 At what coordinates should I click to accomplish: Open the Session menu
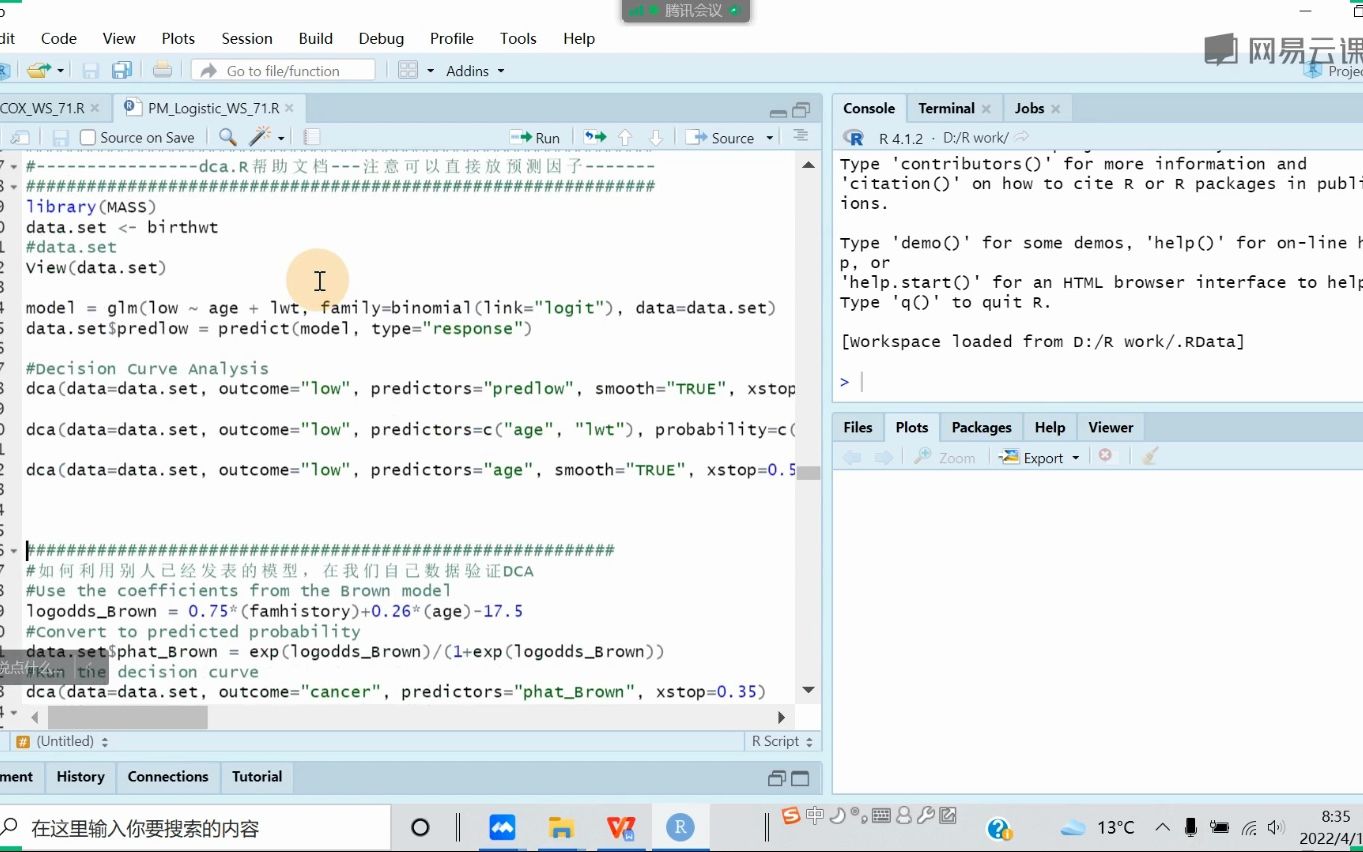(247, 38)
